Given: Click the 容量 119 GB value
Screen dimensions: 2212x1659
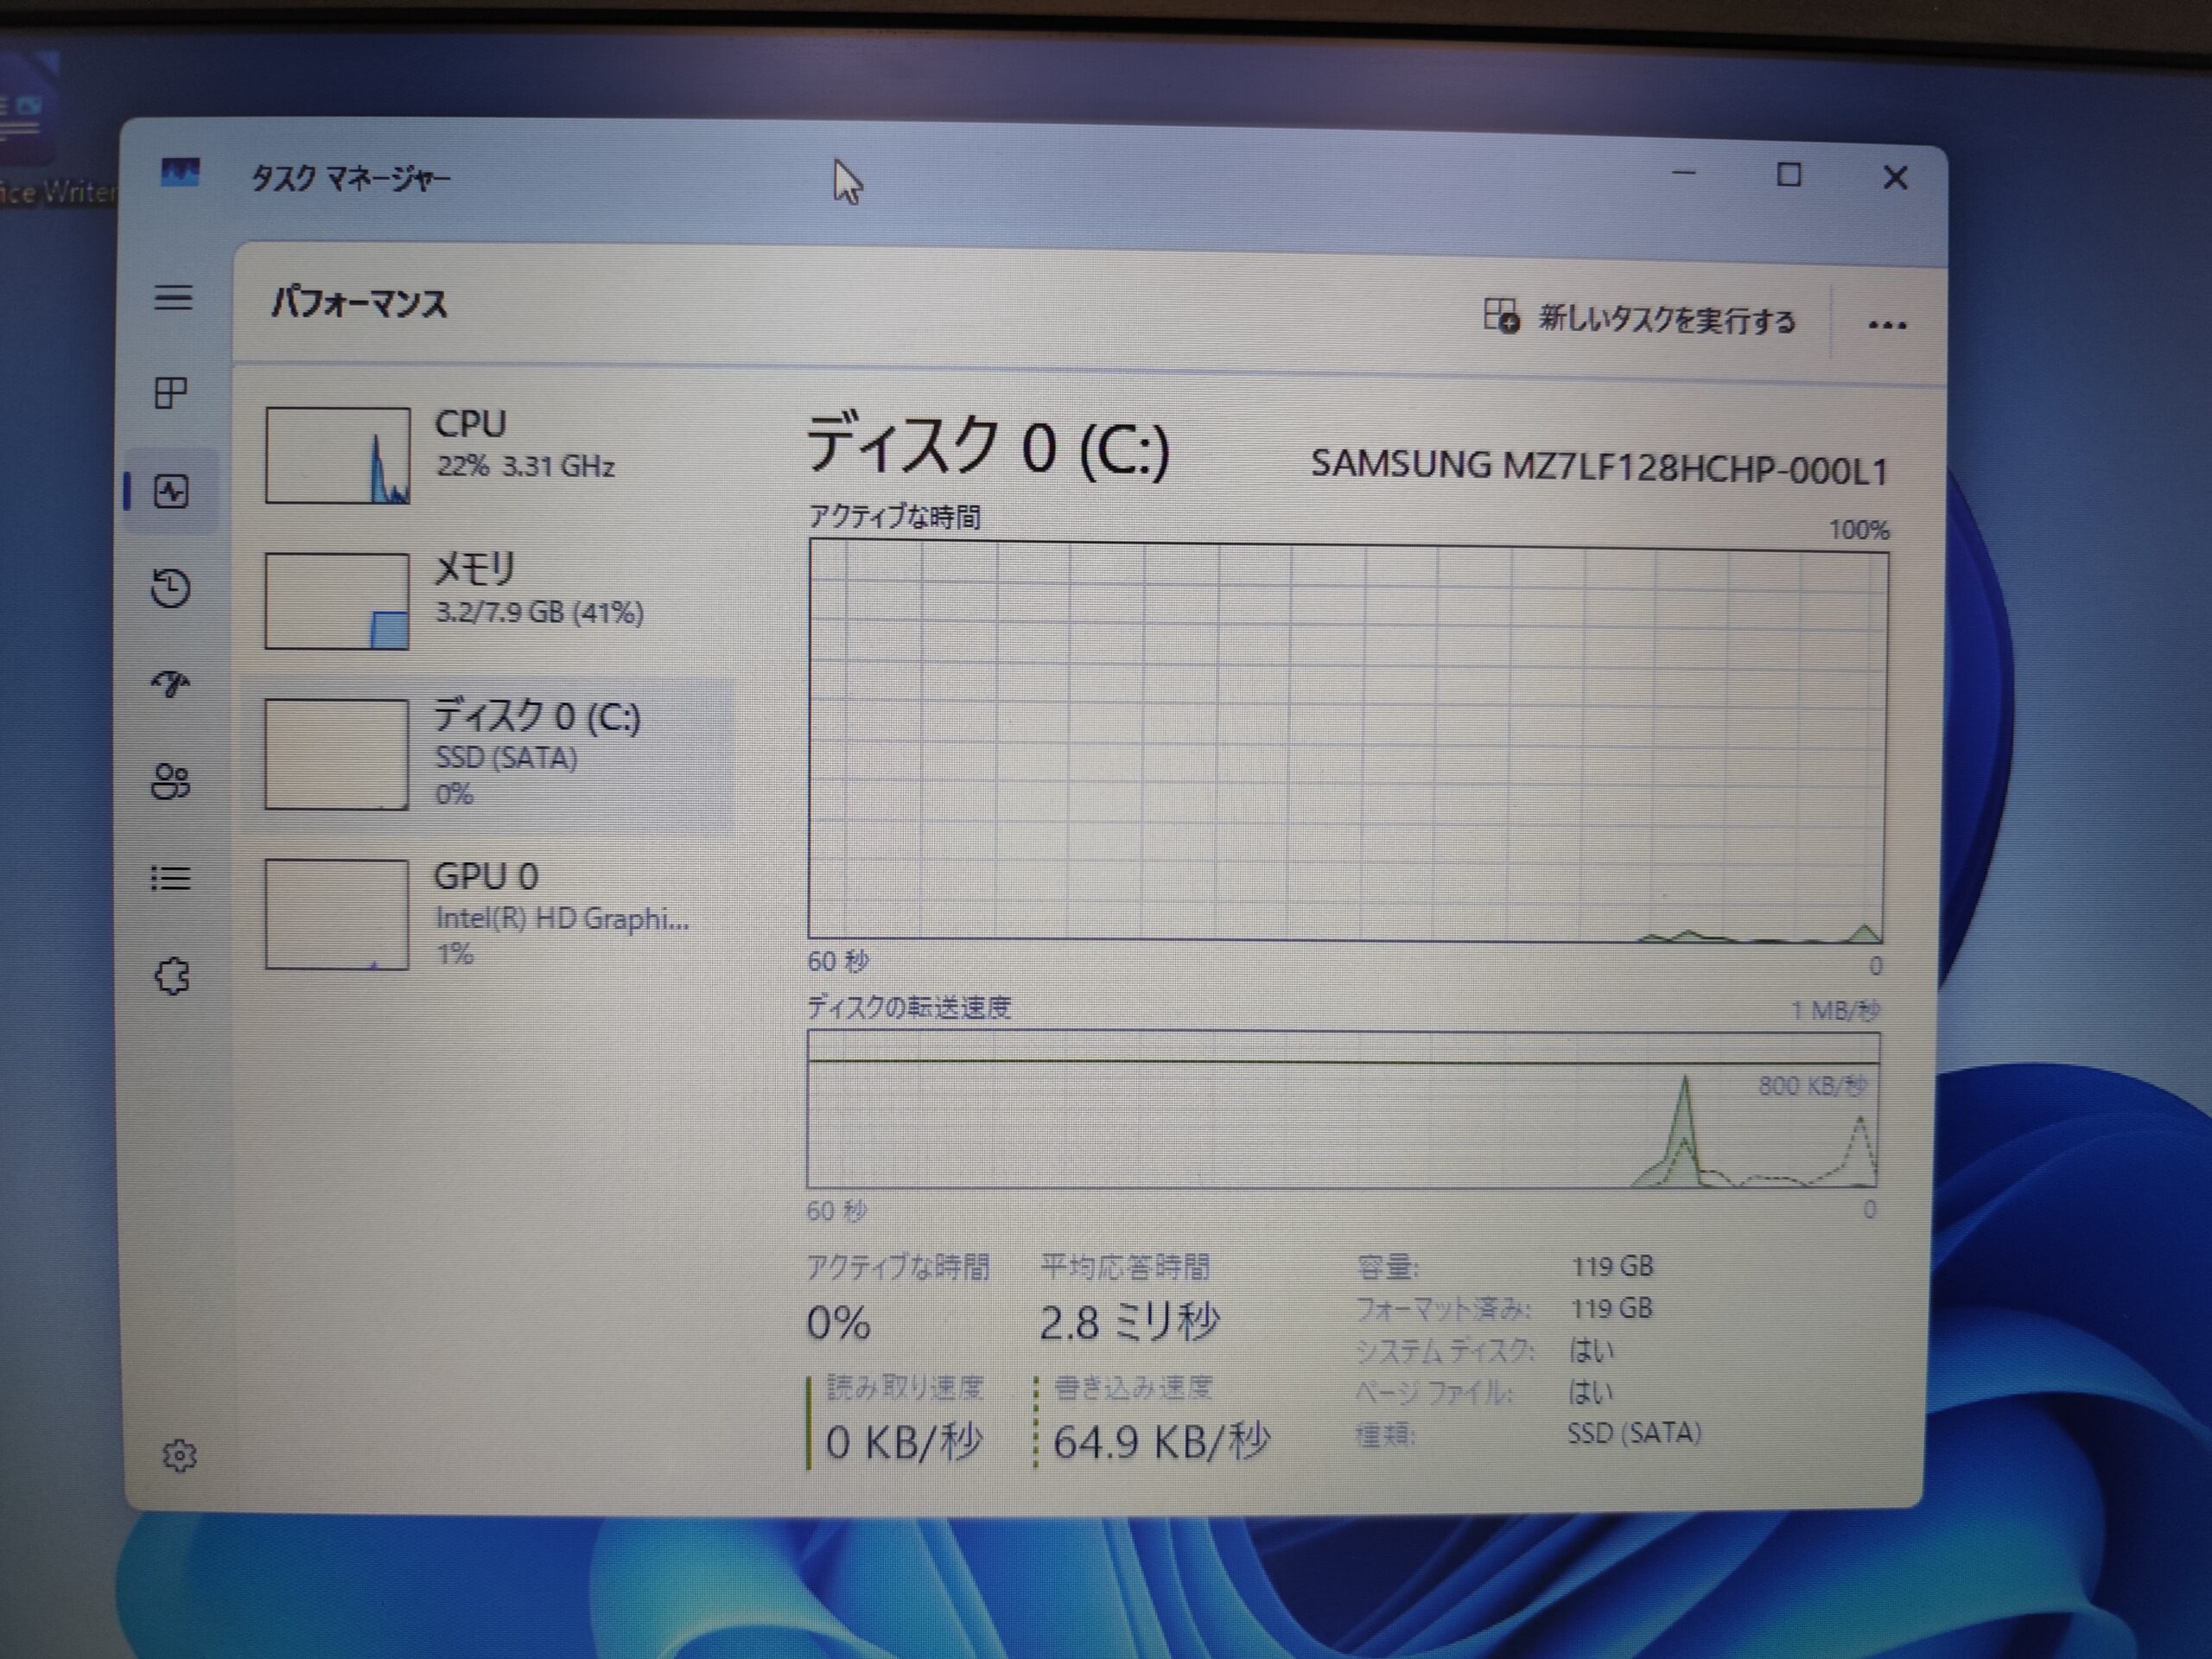Looking at the screenshot, I should (1612, 1266).
